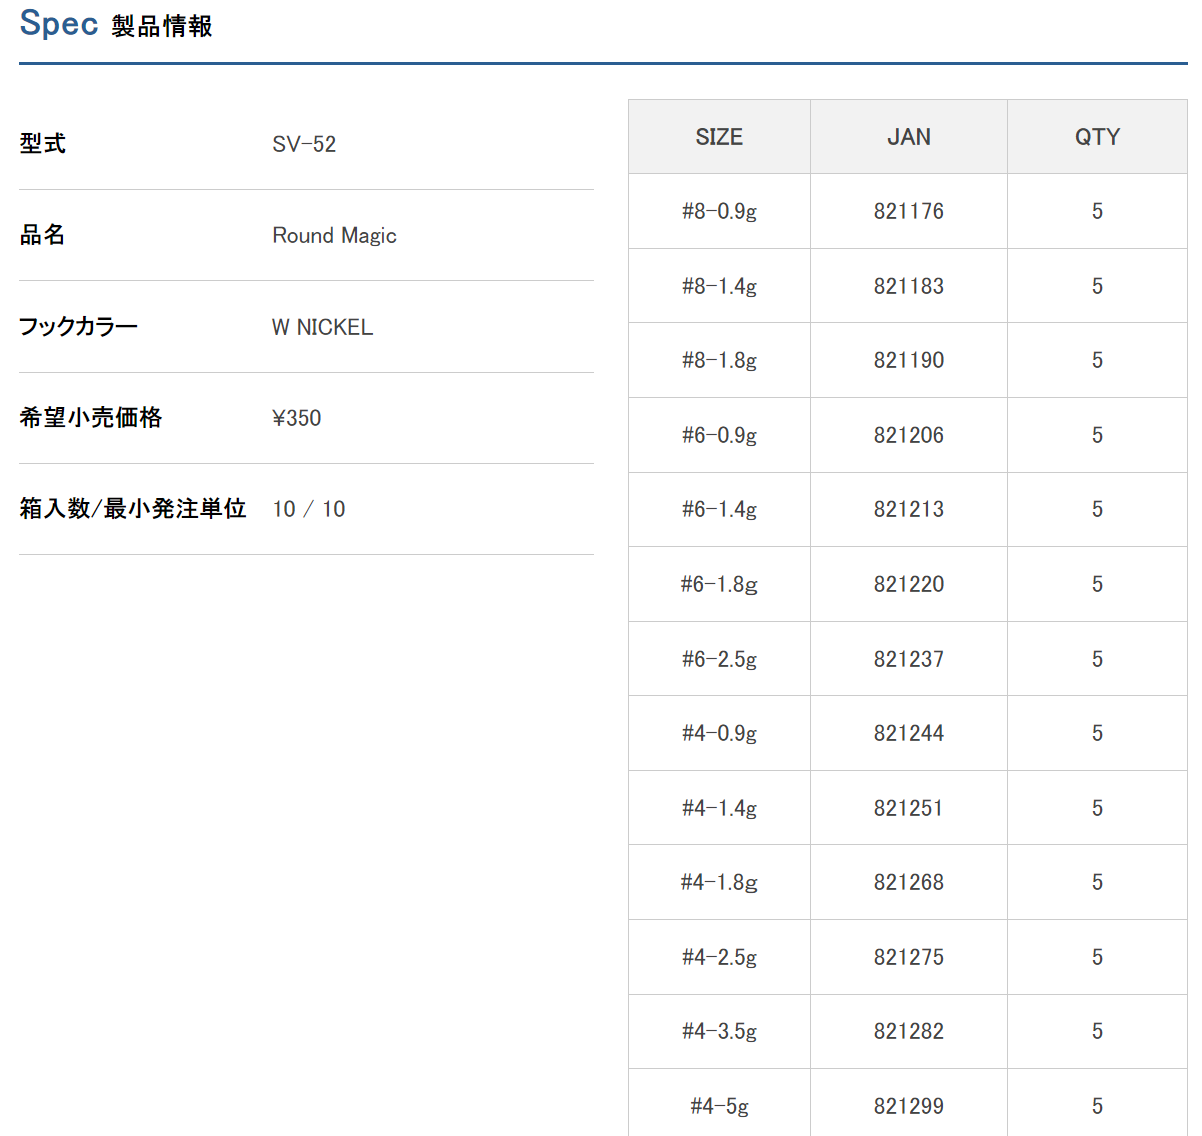
Task: Click the 品名 label
Action: point(42,234)
